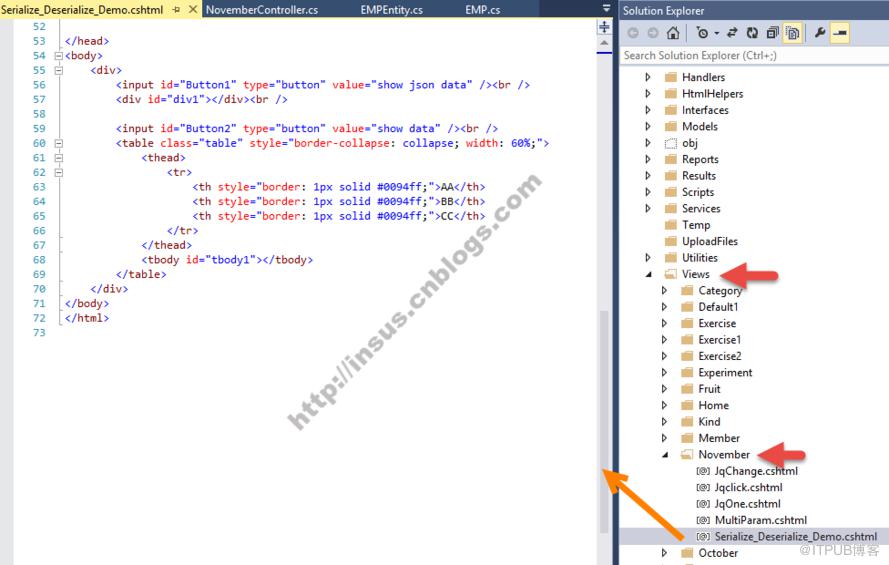Expand the Category views folder
This screenshot has height=565, width=889.
click(x=664, y=291)
